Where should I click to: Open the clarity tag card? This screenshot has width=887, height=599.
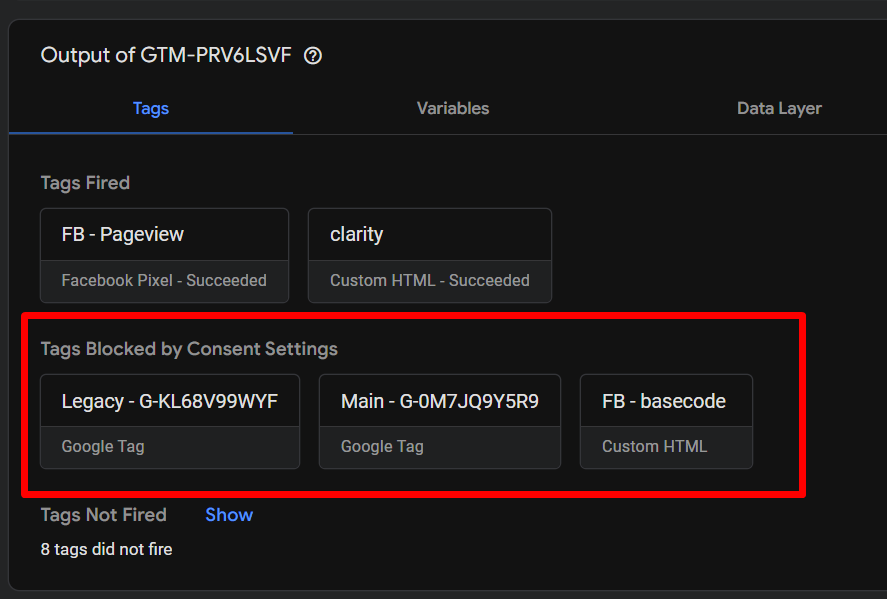(430, 256)
